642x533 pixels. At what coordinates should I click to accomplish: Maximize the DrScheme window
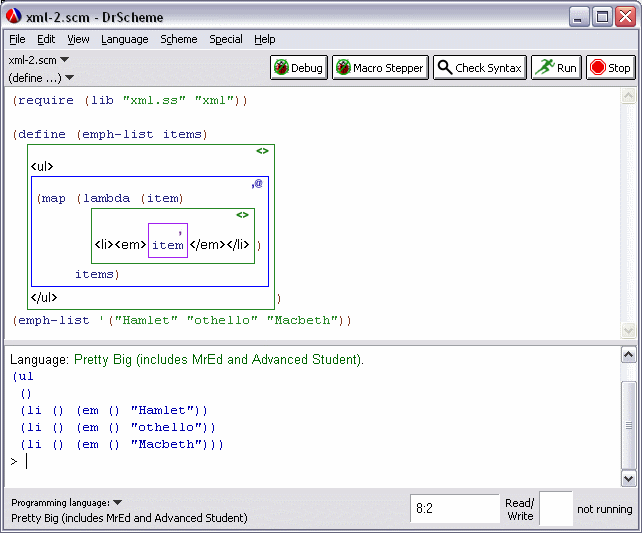(602, 17)
